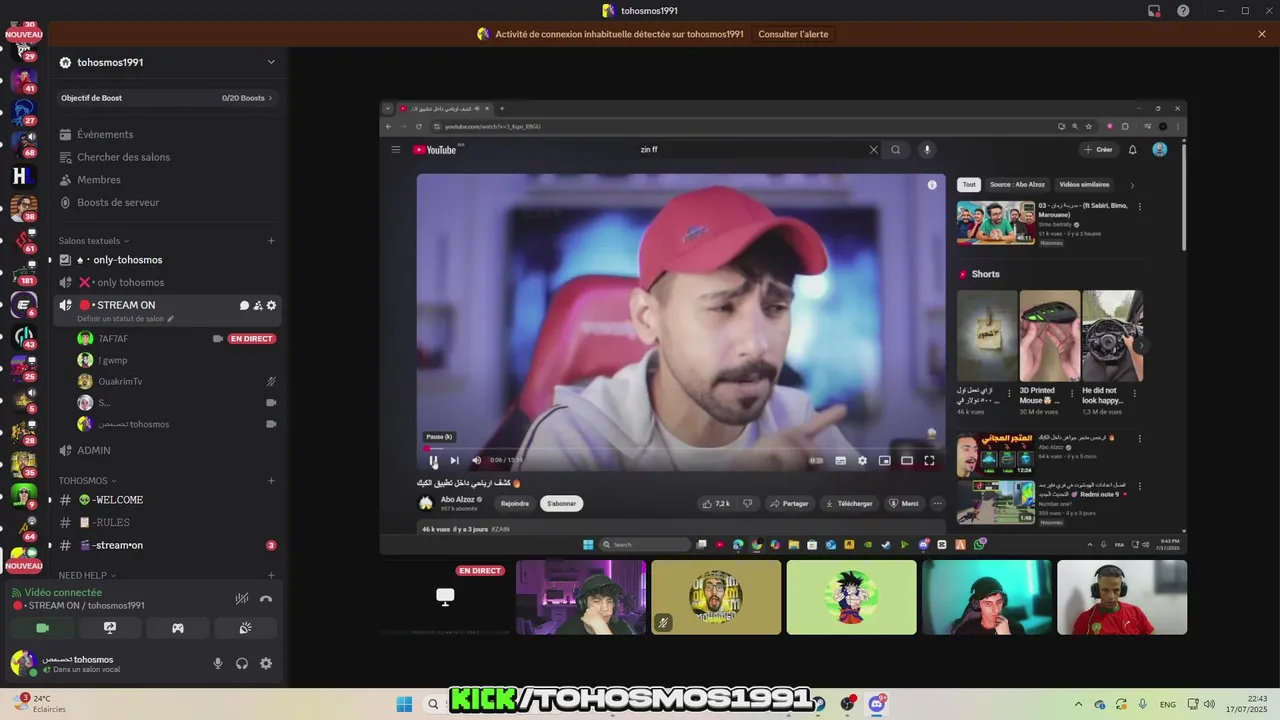
Task: Set channel status Définir un statut
Action: pyautogui.click(x=125, y=319)
